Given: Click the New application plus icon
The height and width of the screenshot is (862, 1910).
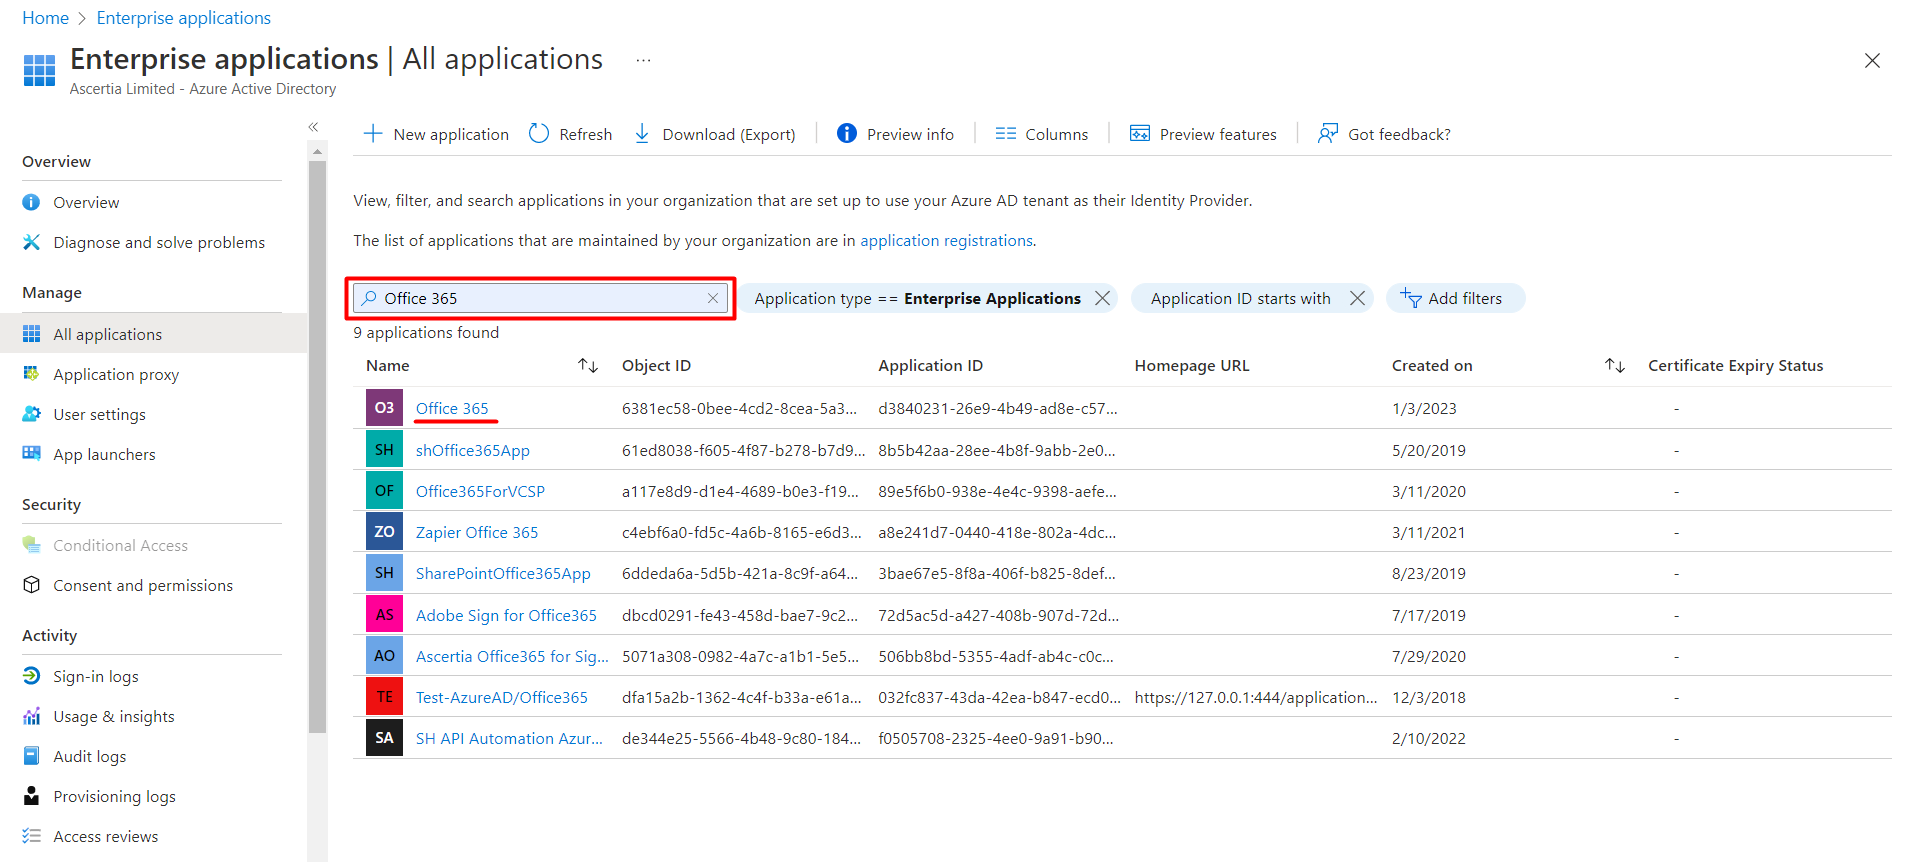Looking at the screenshot, I should (373, 134).
